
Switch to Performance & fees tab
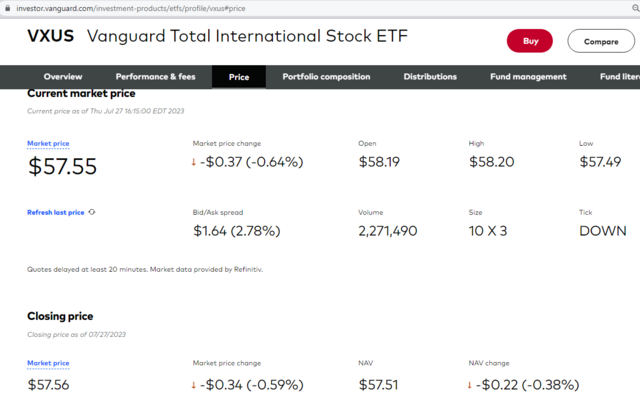click(155, 77)
